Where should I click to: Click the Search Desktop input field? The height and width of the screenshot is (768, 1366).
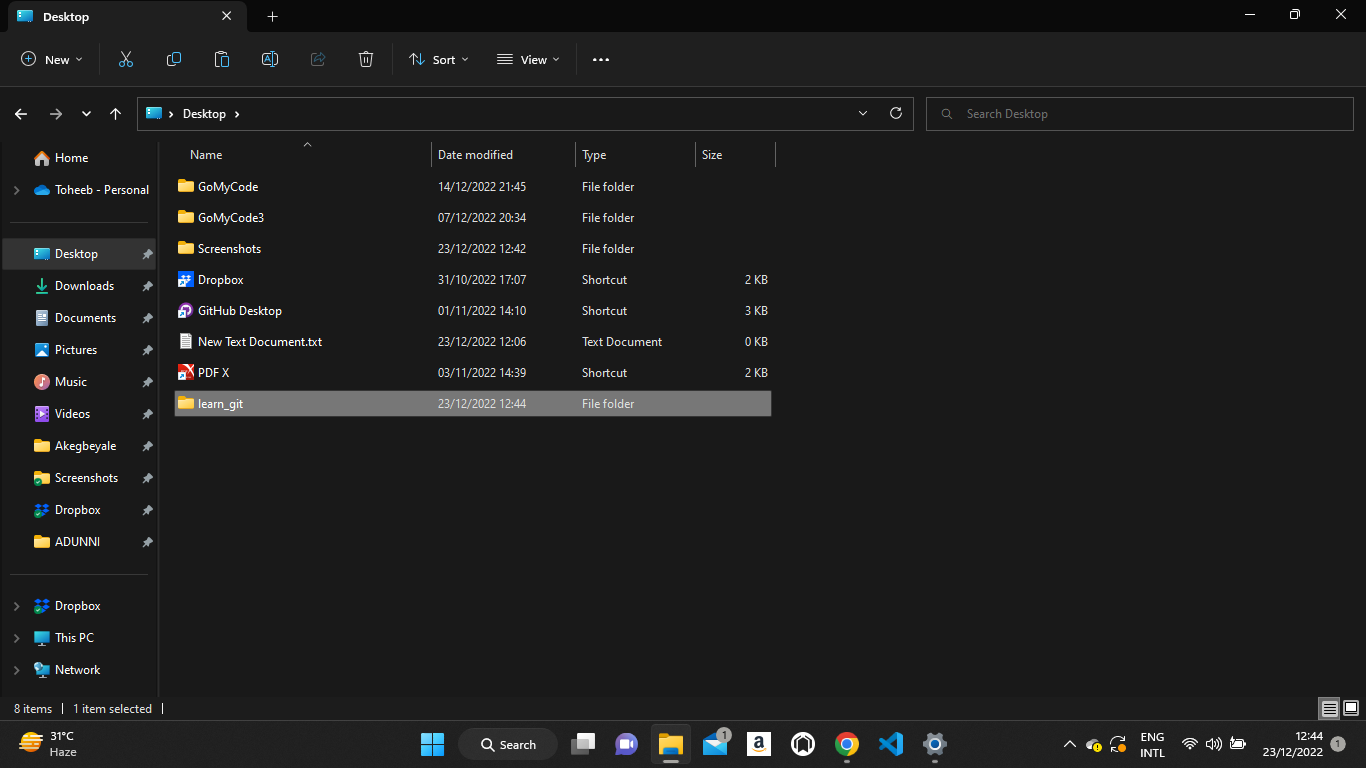click(x=1141, y=114)
